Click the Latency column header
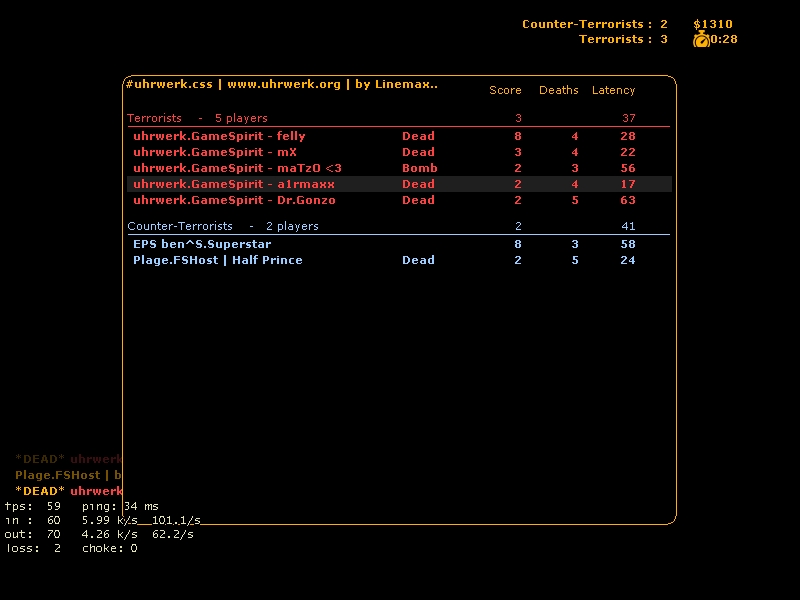 click(613, 90)
